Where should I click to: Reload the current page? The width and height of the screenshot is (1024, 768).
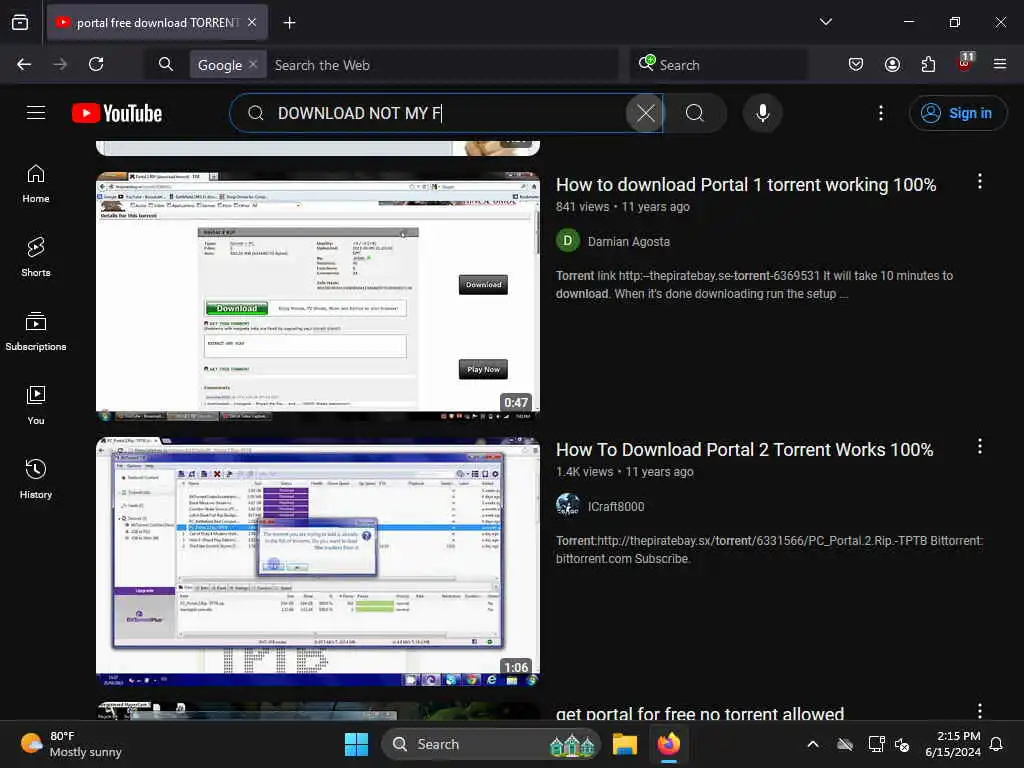click(x=96, y=64)
